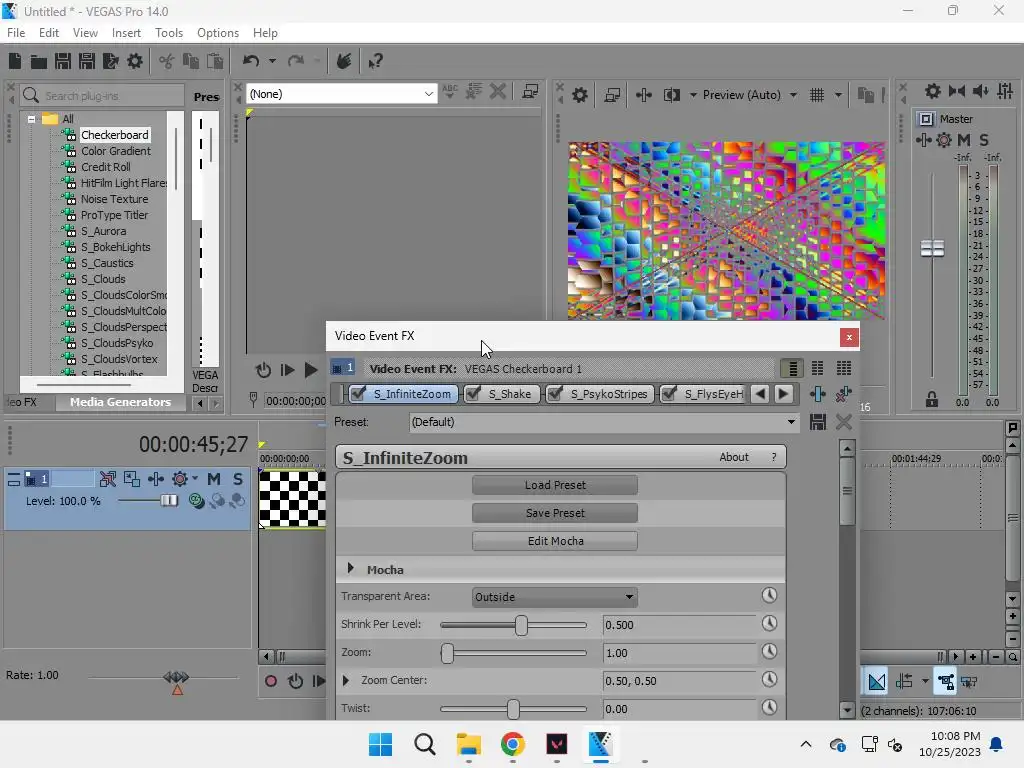Click Remove Selected Plug-In icon

[844, 394]
